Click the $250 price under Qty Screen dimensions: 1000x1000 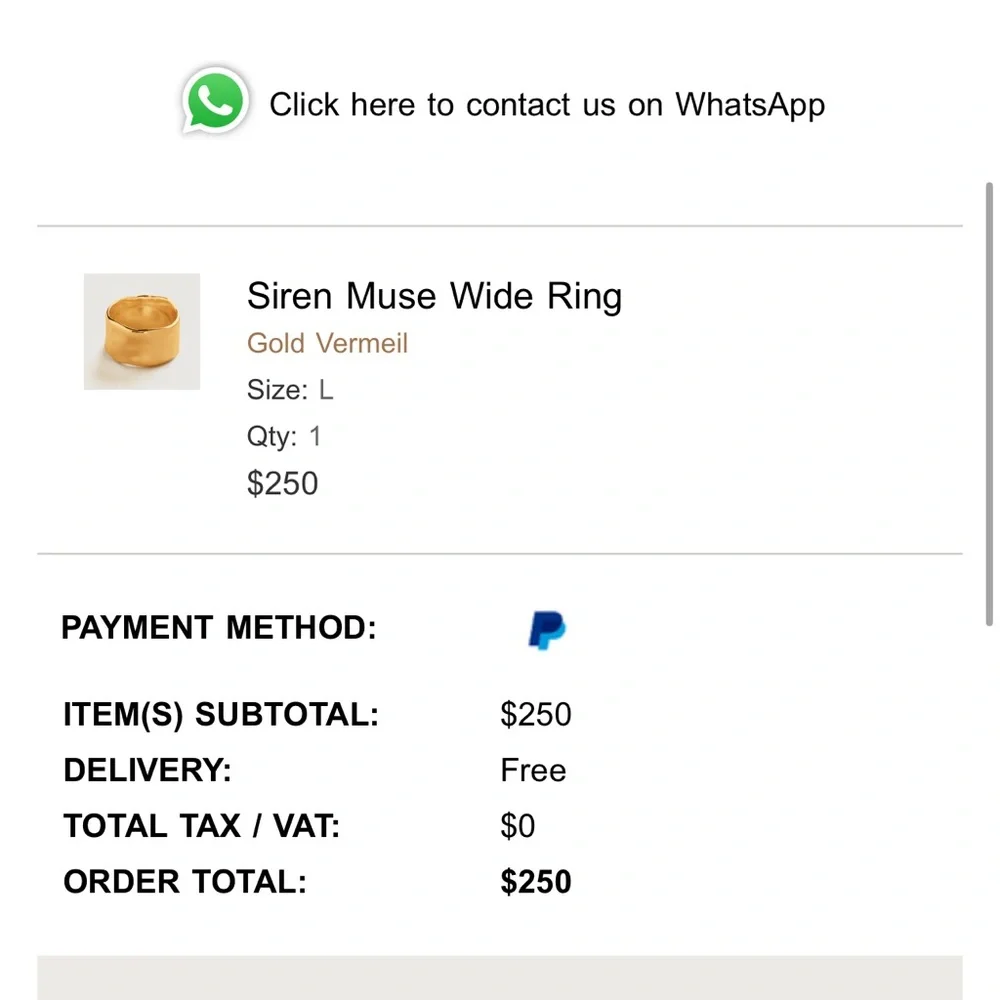(x=282, y=483)
